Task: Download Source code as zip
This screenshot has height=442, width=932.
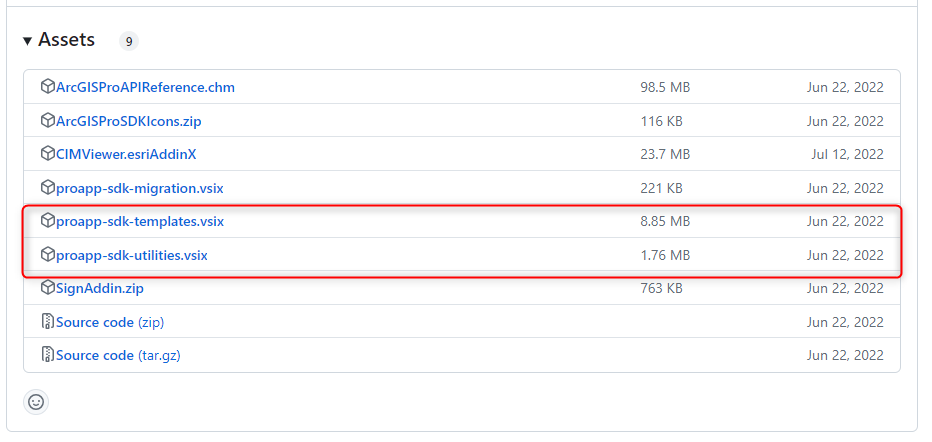Action: coord(109,322)
